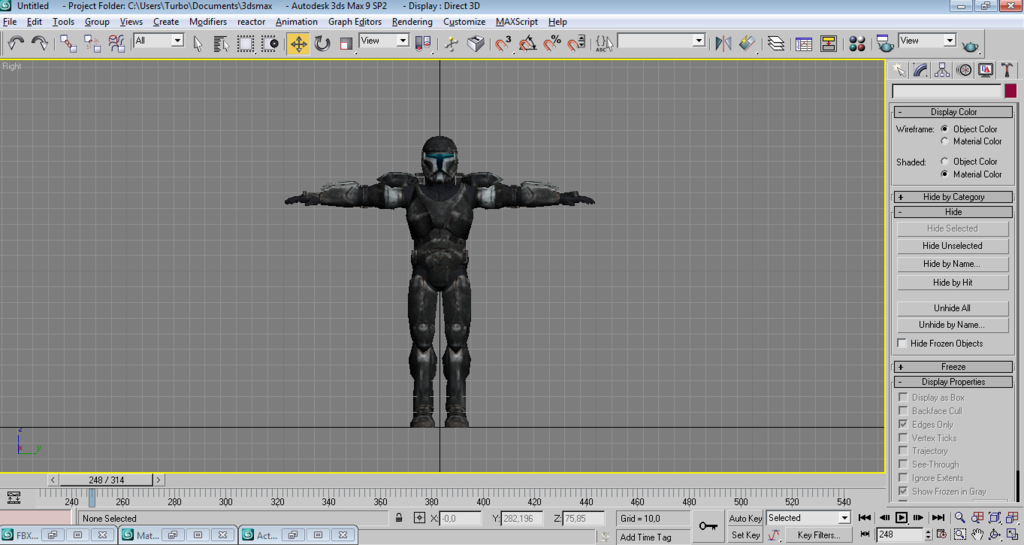Collapse the Display Color rollout
Image resolution: width=1024 pixels, height=545 pixels.
coord(953,112)
